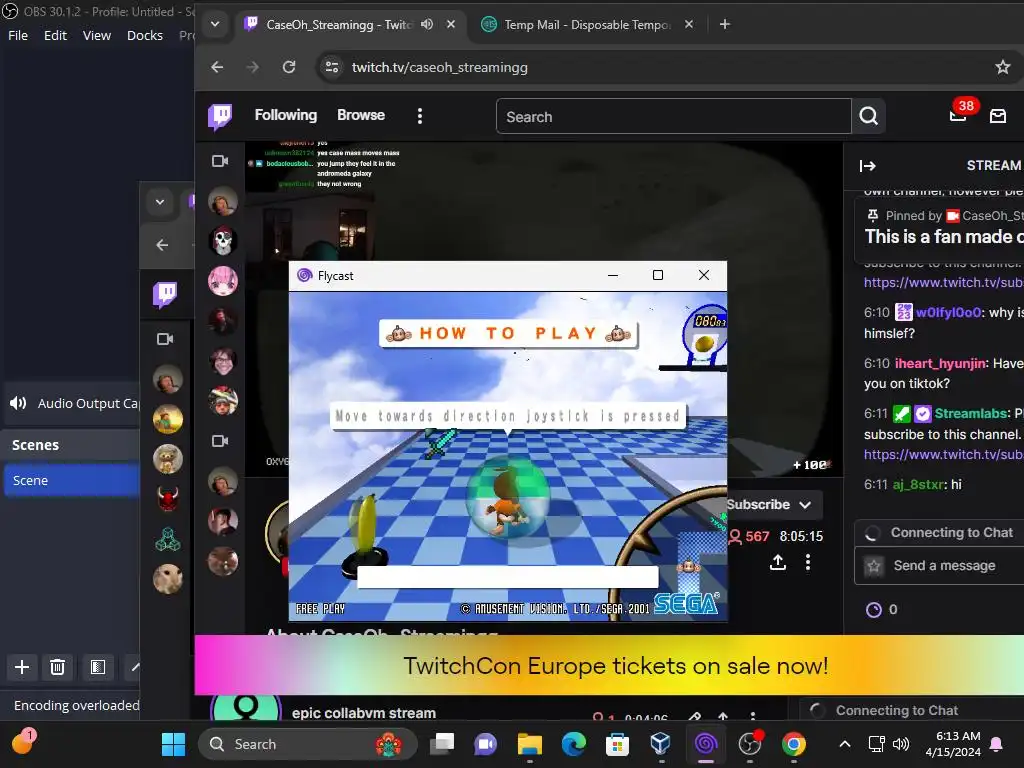The image size is (1024, 768).
Task: Go back in the Chrome browser
Action: [x=217, y=67]
